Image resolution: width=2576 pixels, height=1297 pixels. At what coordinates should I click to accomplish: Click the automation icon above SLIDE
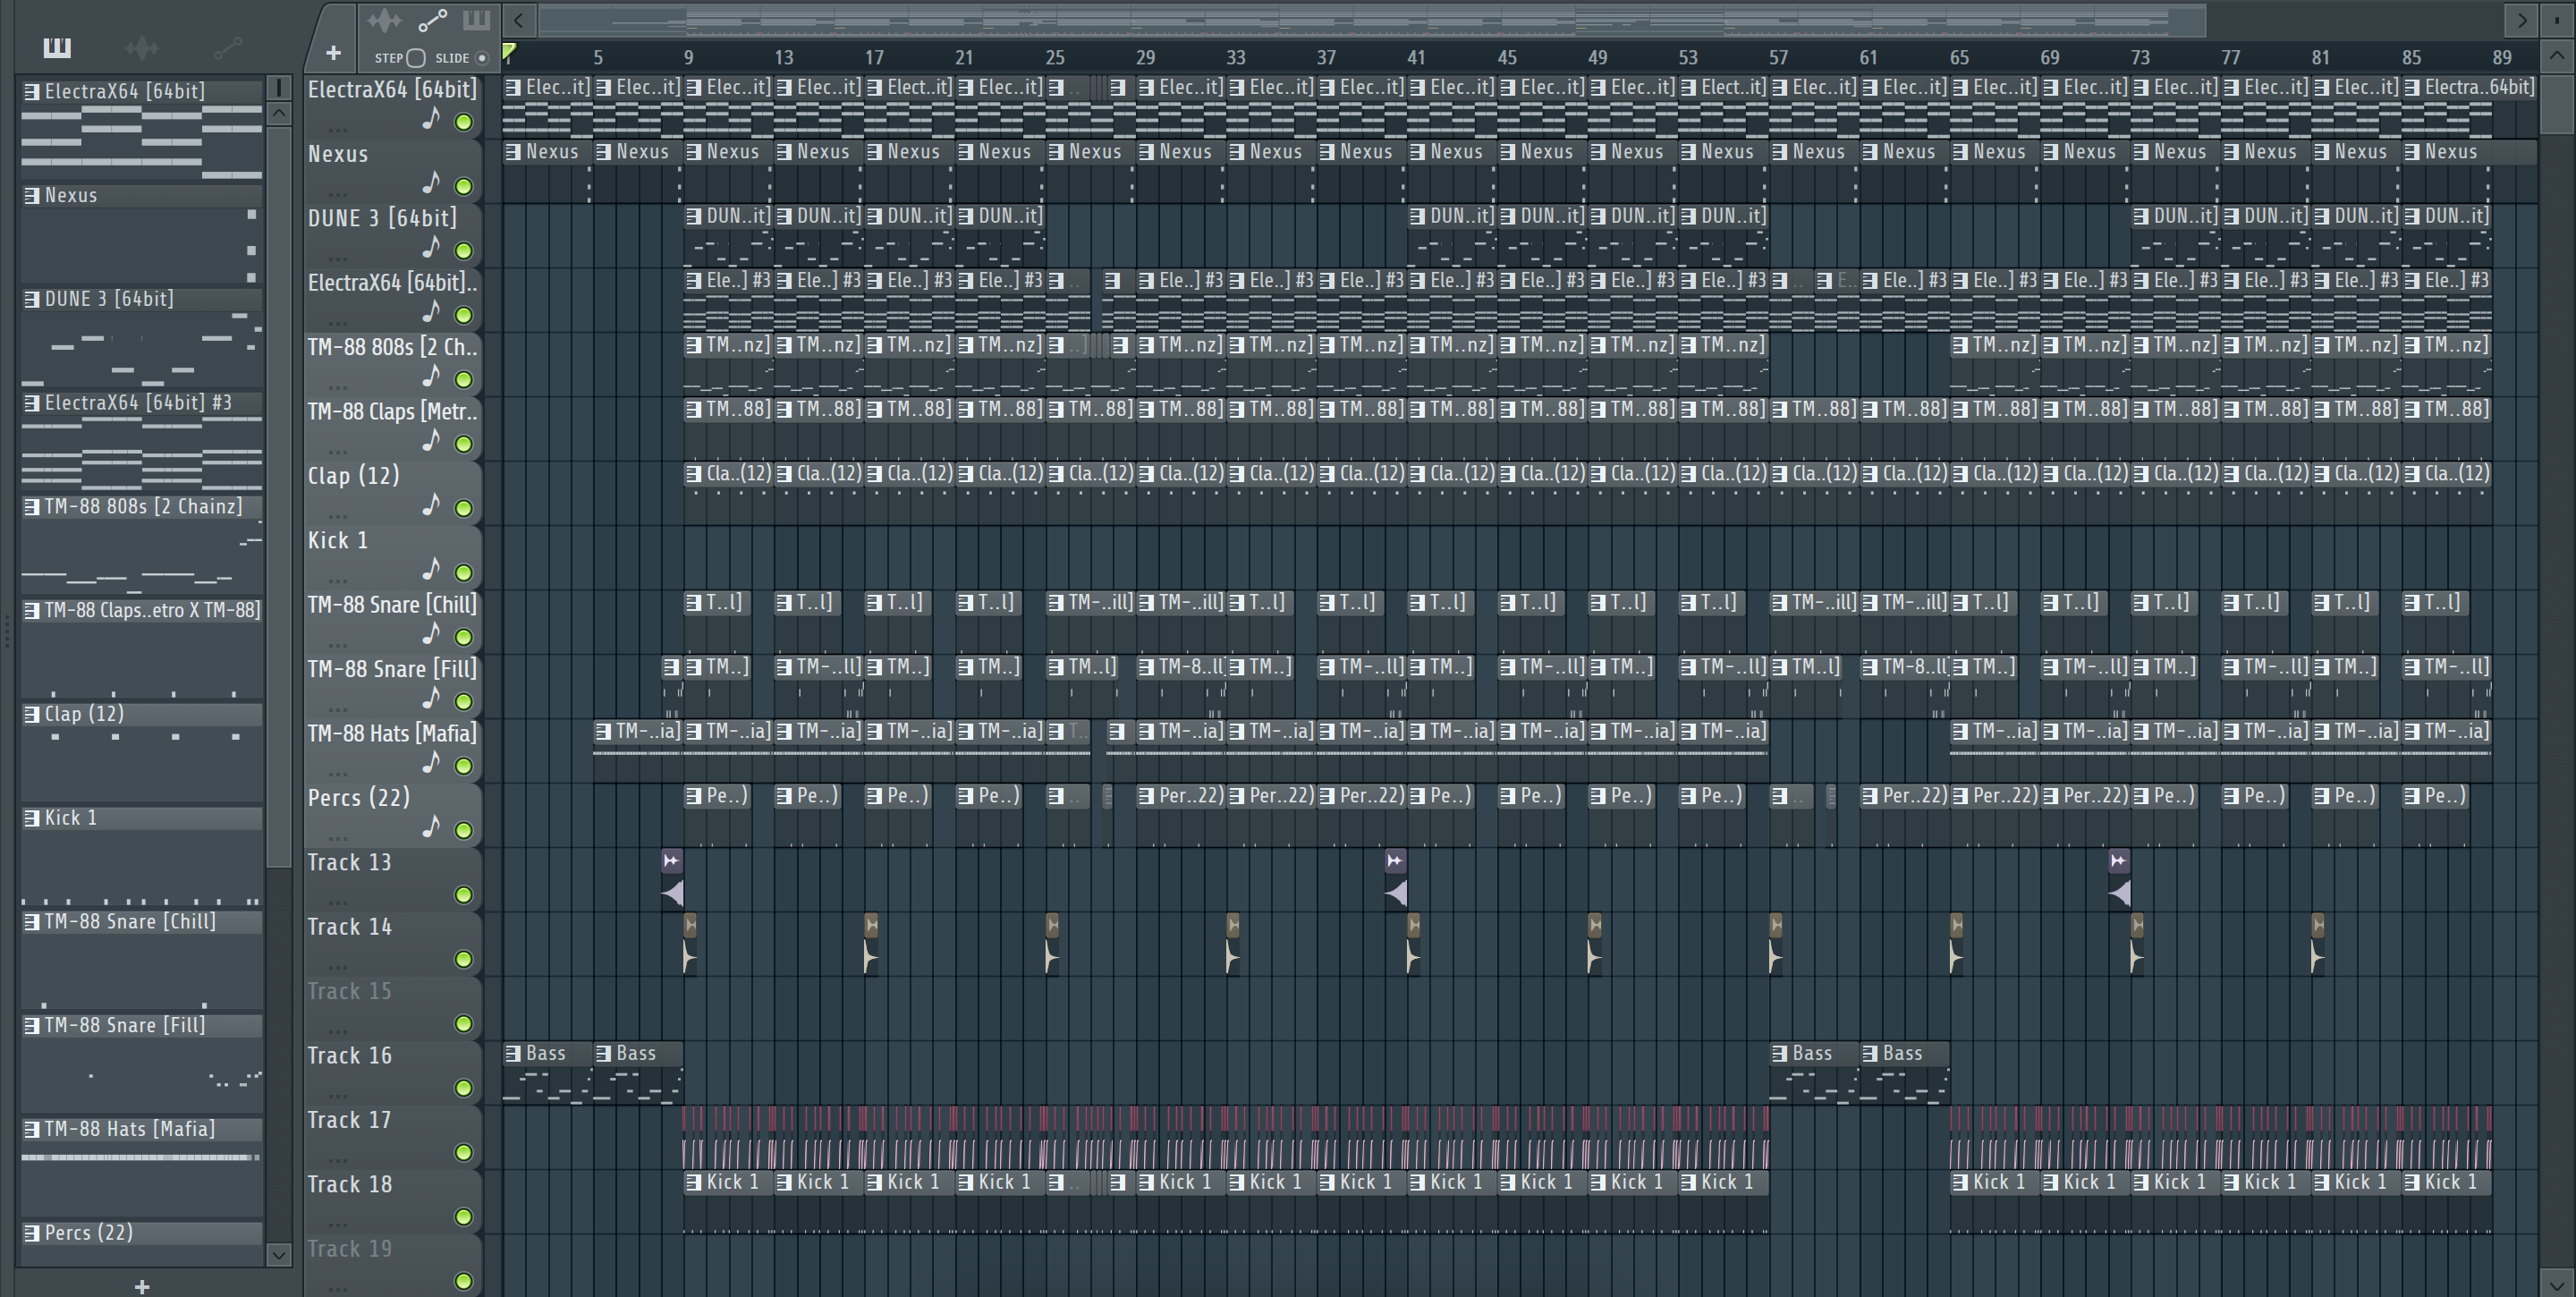click(x=432, y=20)
